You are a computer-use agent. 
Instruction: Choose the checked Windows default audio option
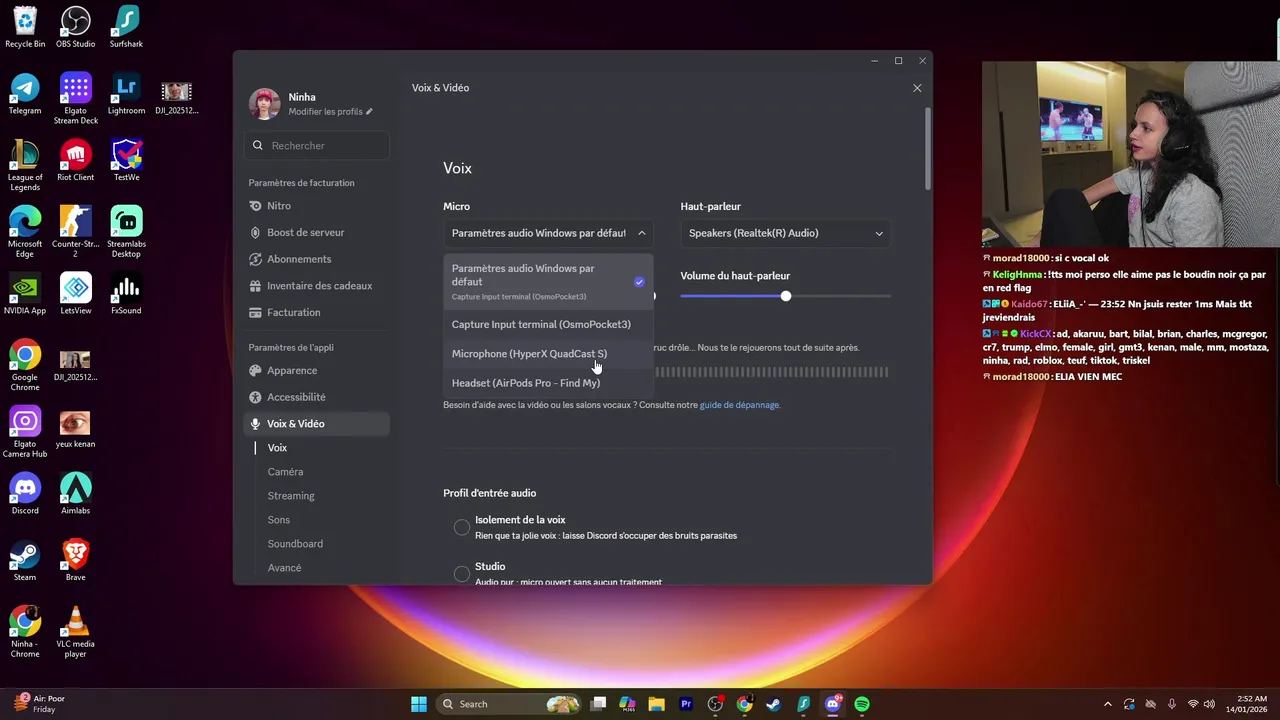pos(548,282)
